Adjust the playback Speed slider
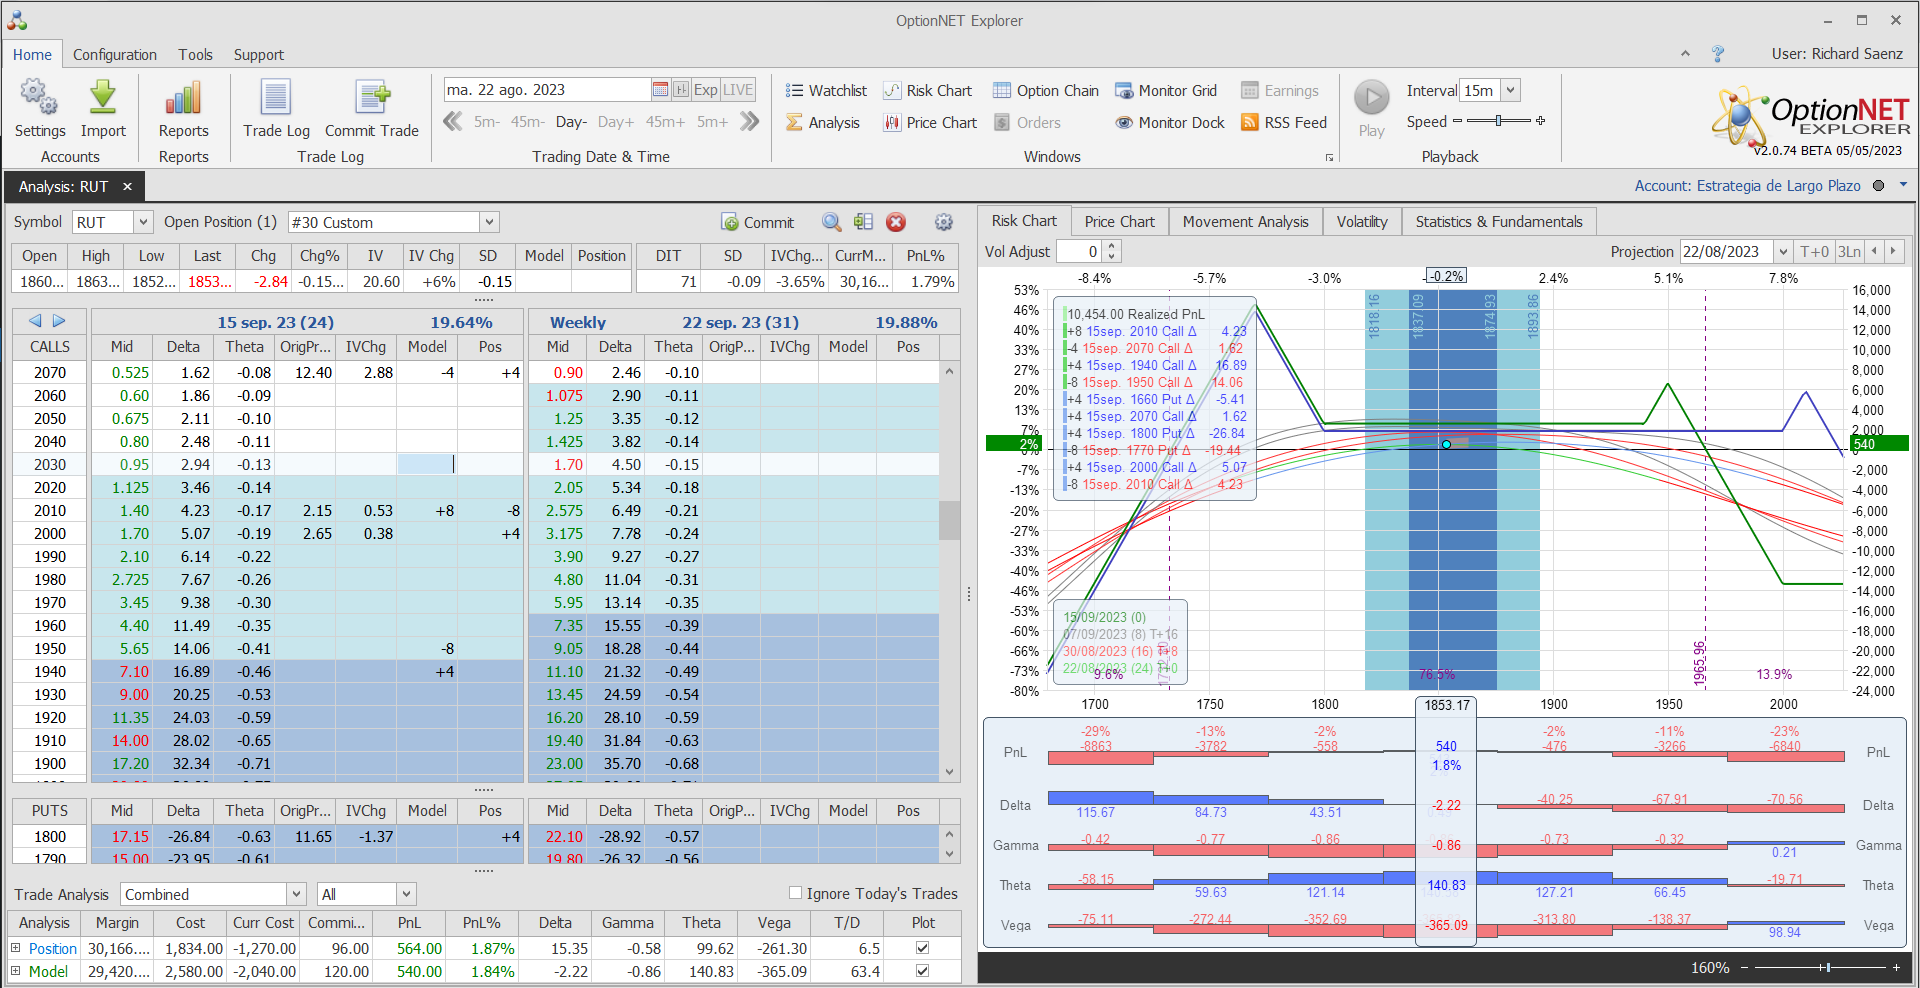Viewport: 1920px width, 988px height. tap(1498, 121)
